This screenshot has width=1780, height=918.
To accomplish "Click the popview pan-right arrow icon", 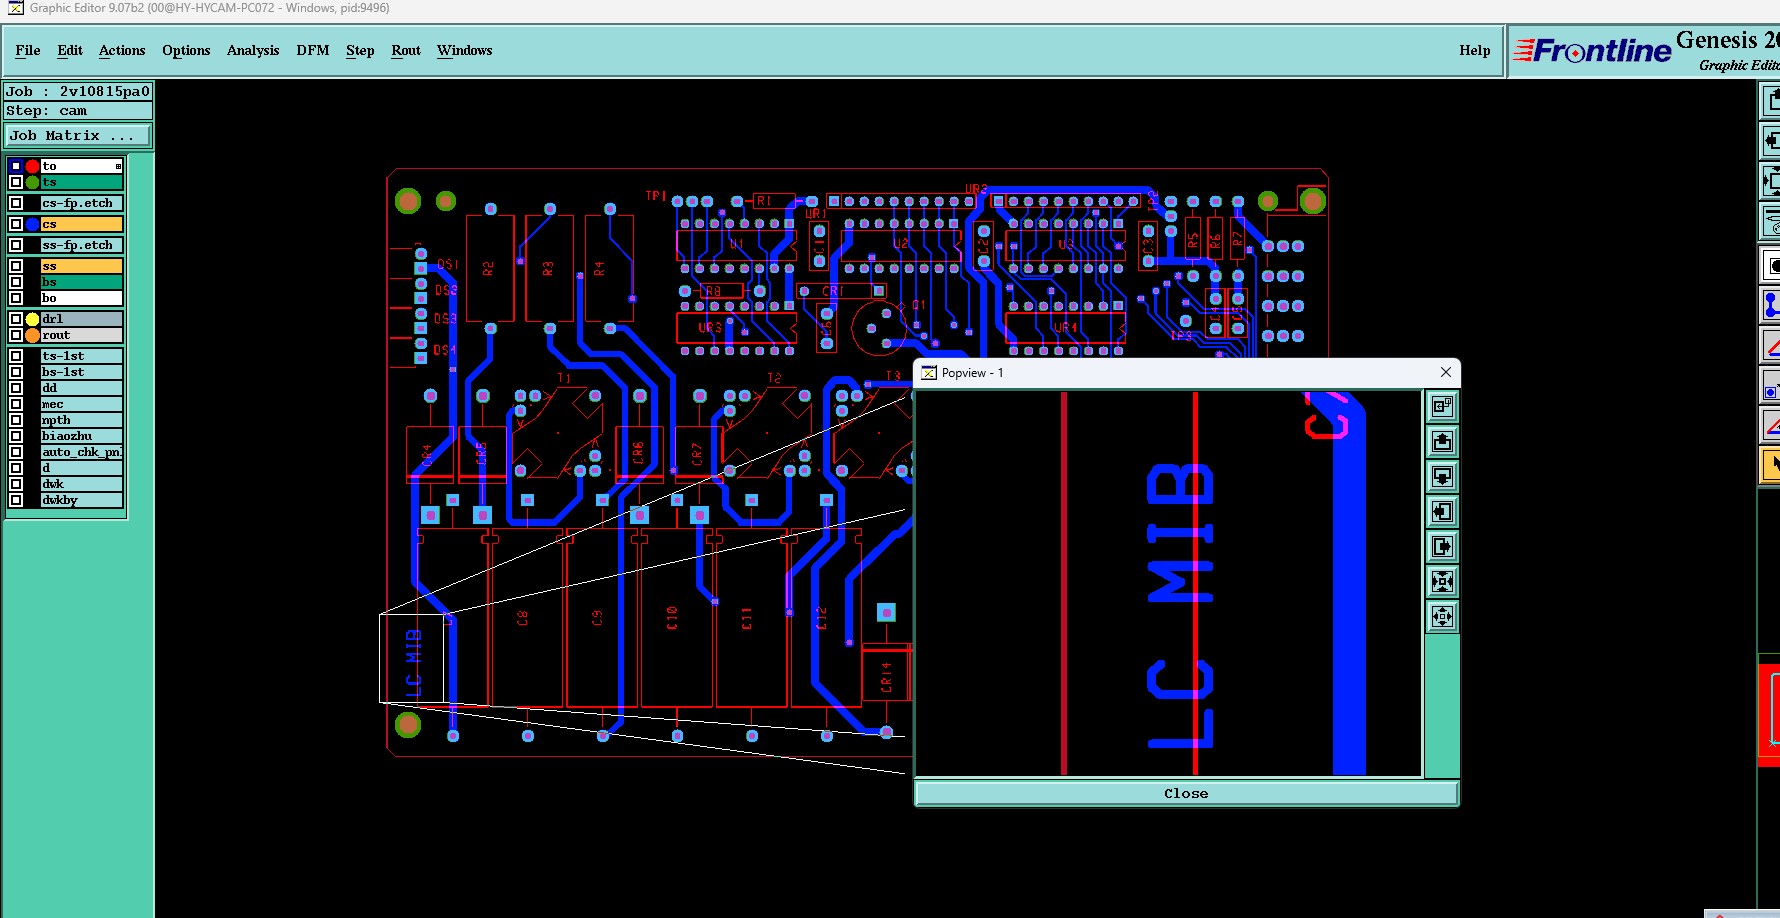I will point(1442,546).
